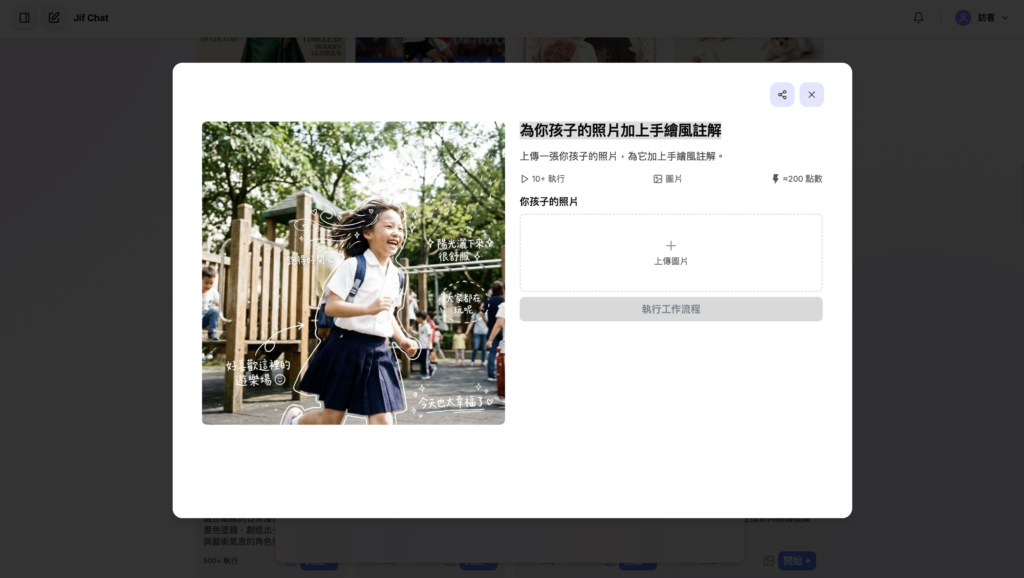Click the Jif Chat title
This screenshot has height=578, width=1024.
coord(91,18)
